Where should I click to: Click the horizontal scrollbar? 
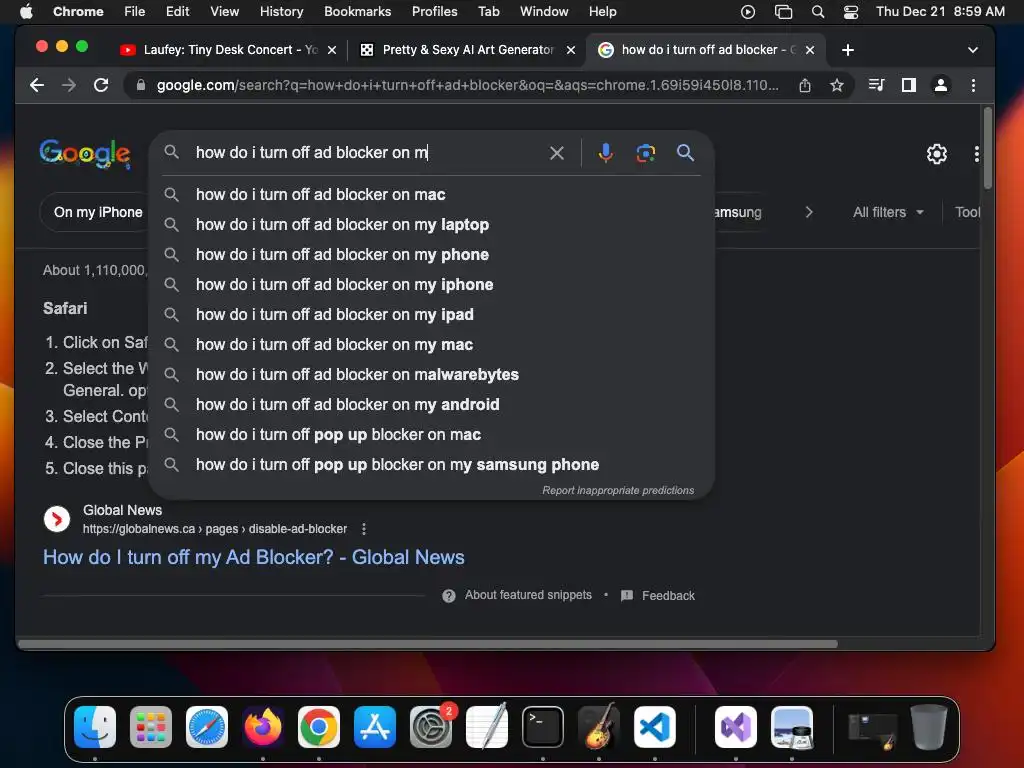(428, 645)
